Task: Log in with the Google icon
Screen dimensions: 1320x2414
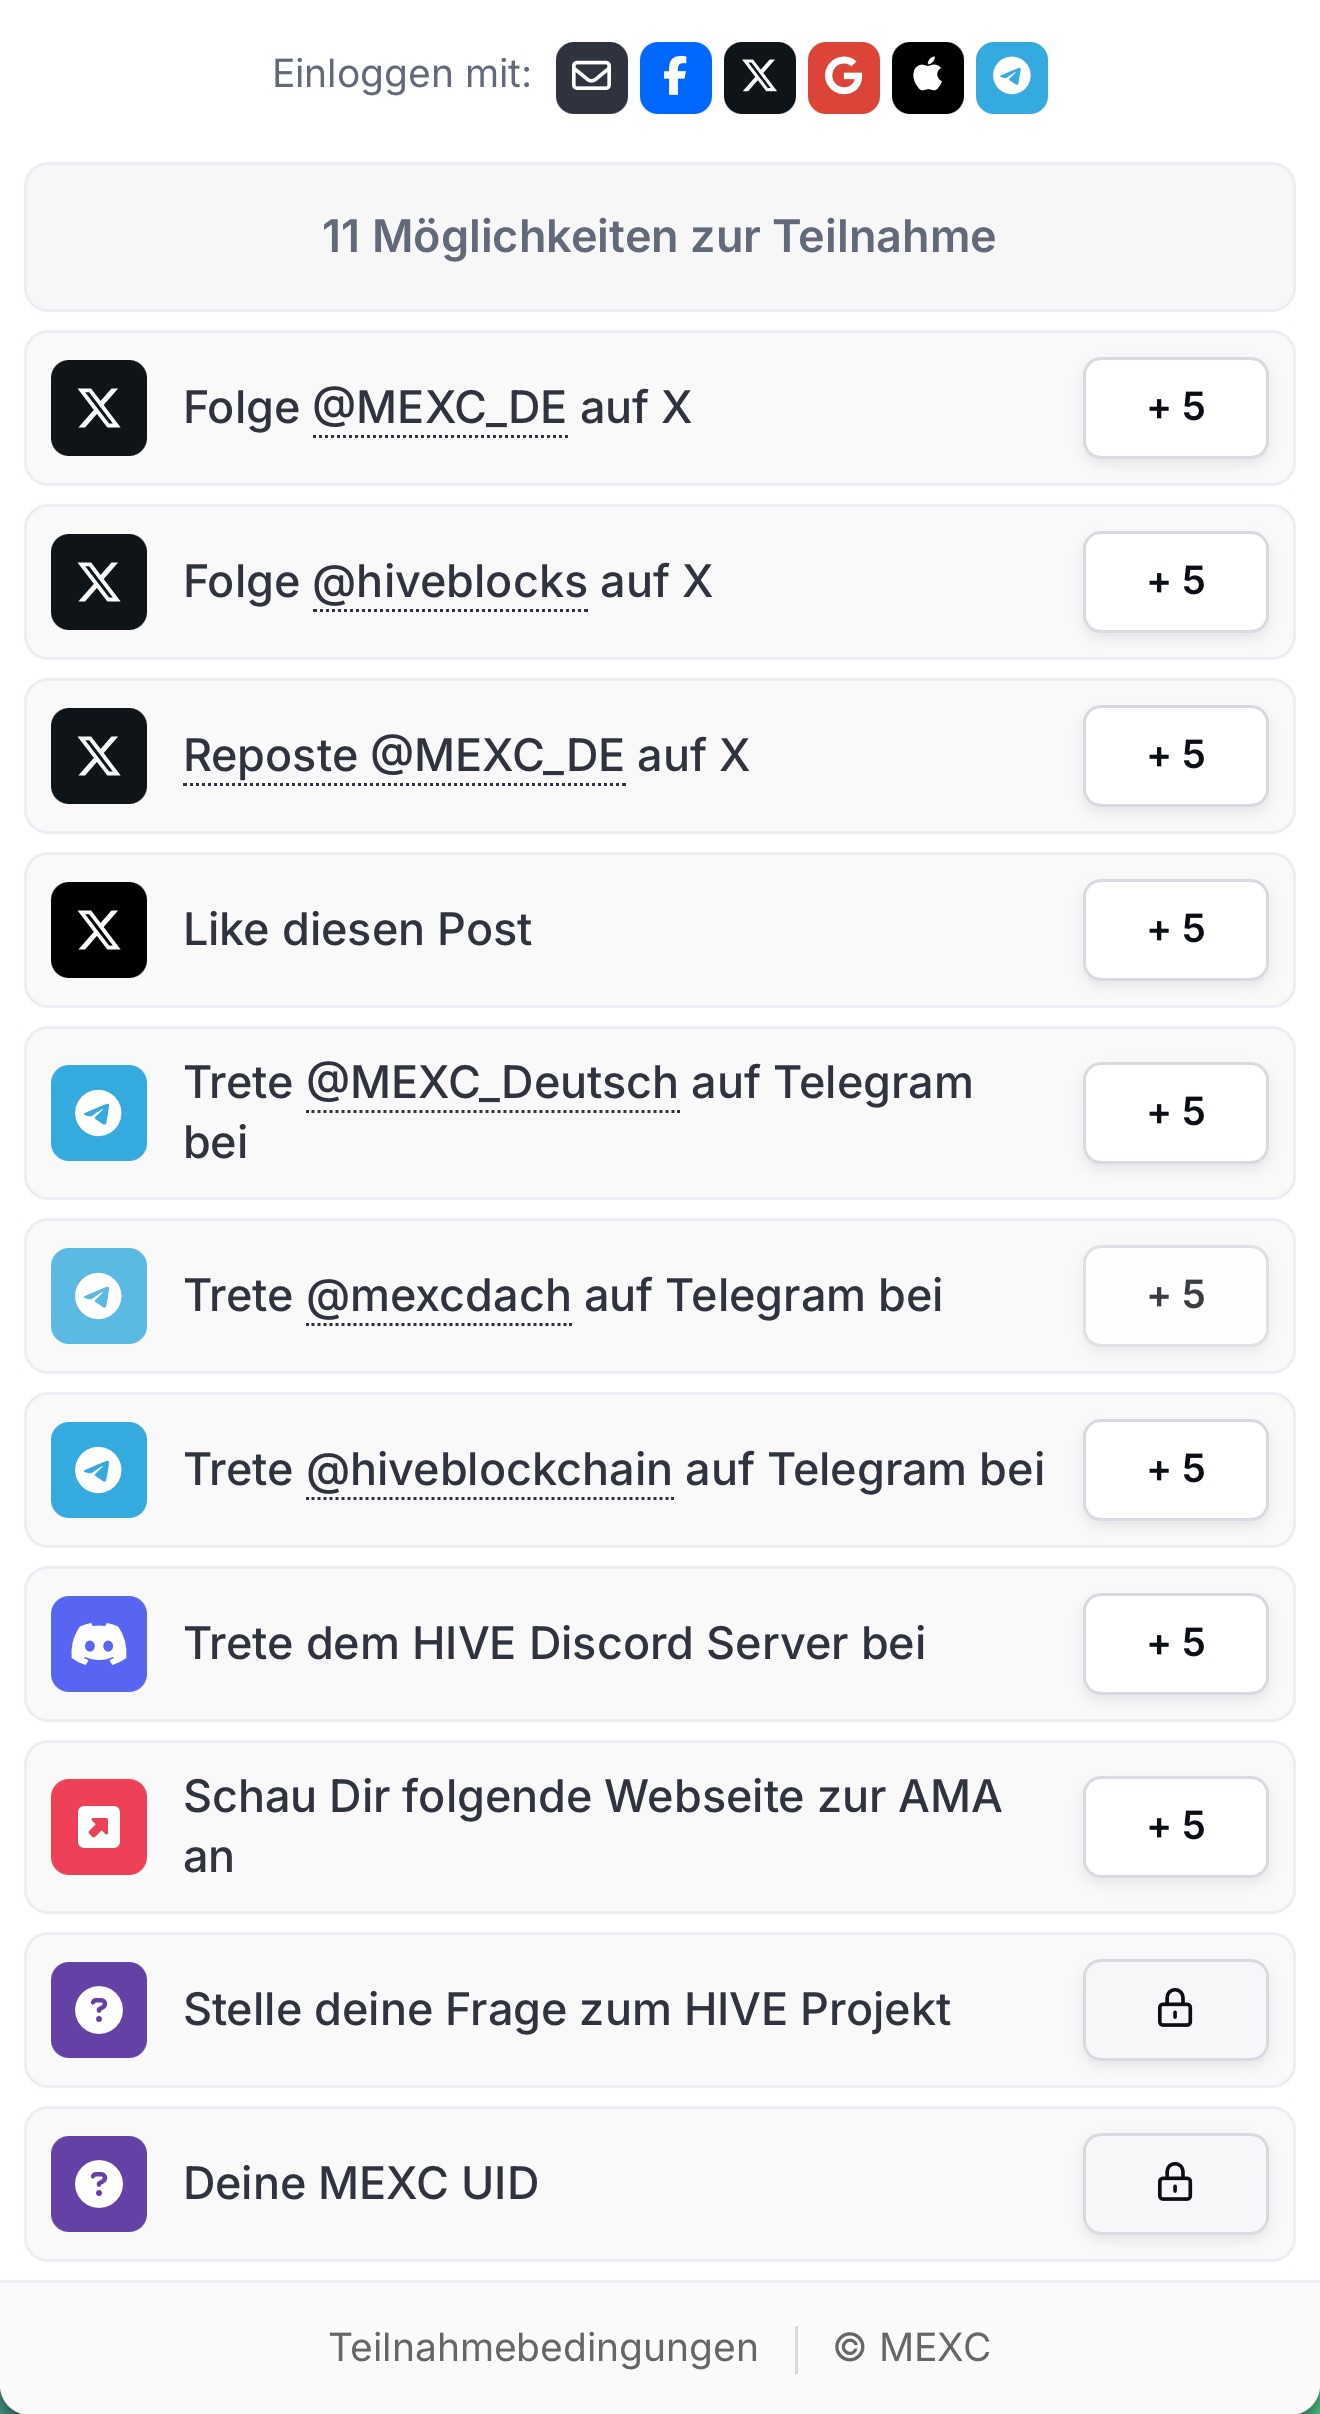Action: (x=843, y=77)
